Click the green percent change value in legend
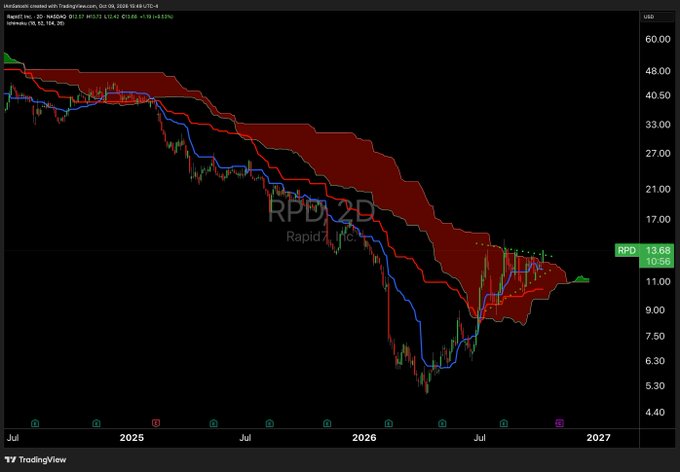 pyautogui.click(x=165, y=17)
